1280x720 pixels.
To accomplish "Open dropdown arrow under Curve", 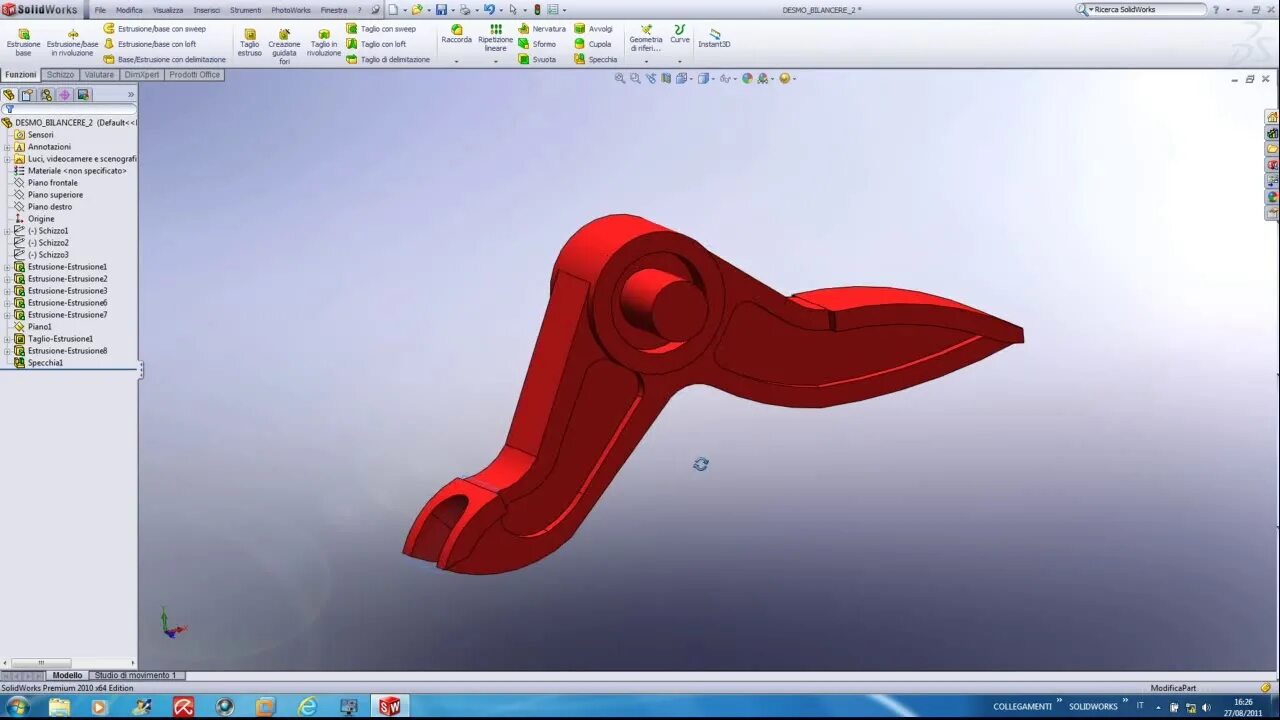I will pyautogui.click(x=680, y=61).
